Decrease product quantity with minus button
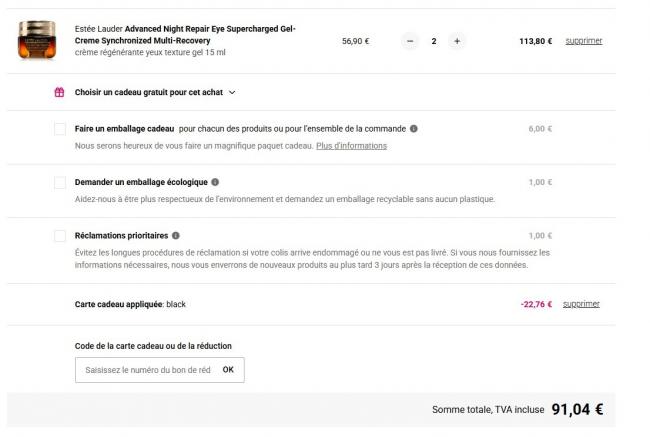 click(x=410, y=41)
